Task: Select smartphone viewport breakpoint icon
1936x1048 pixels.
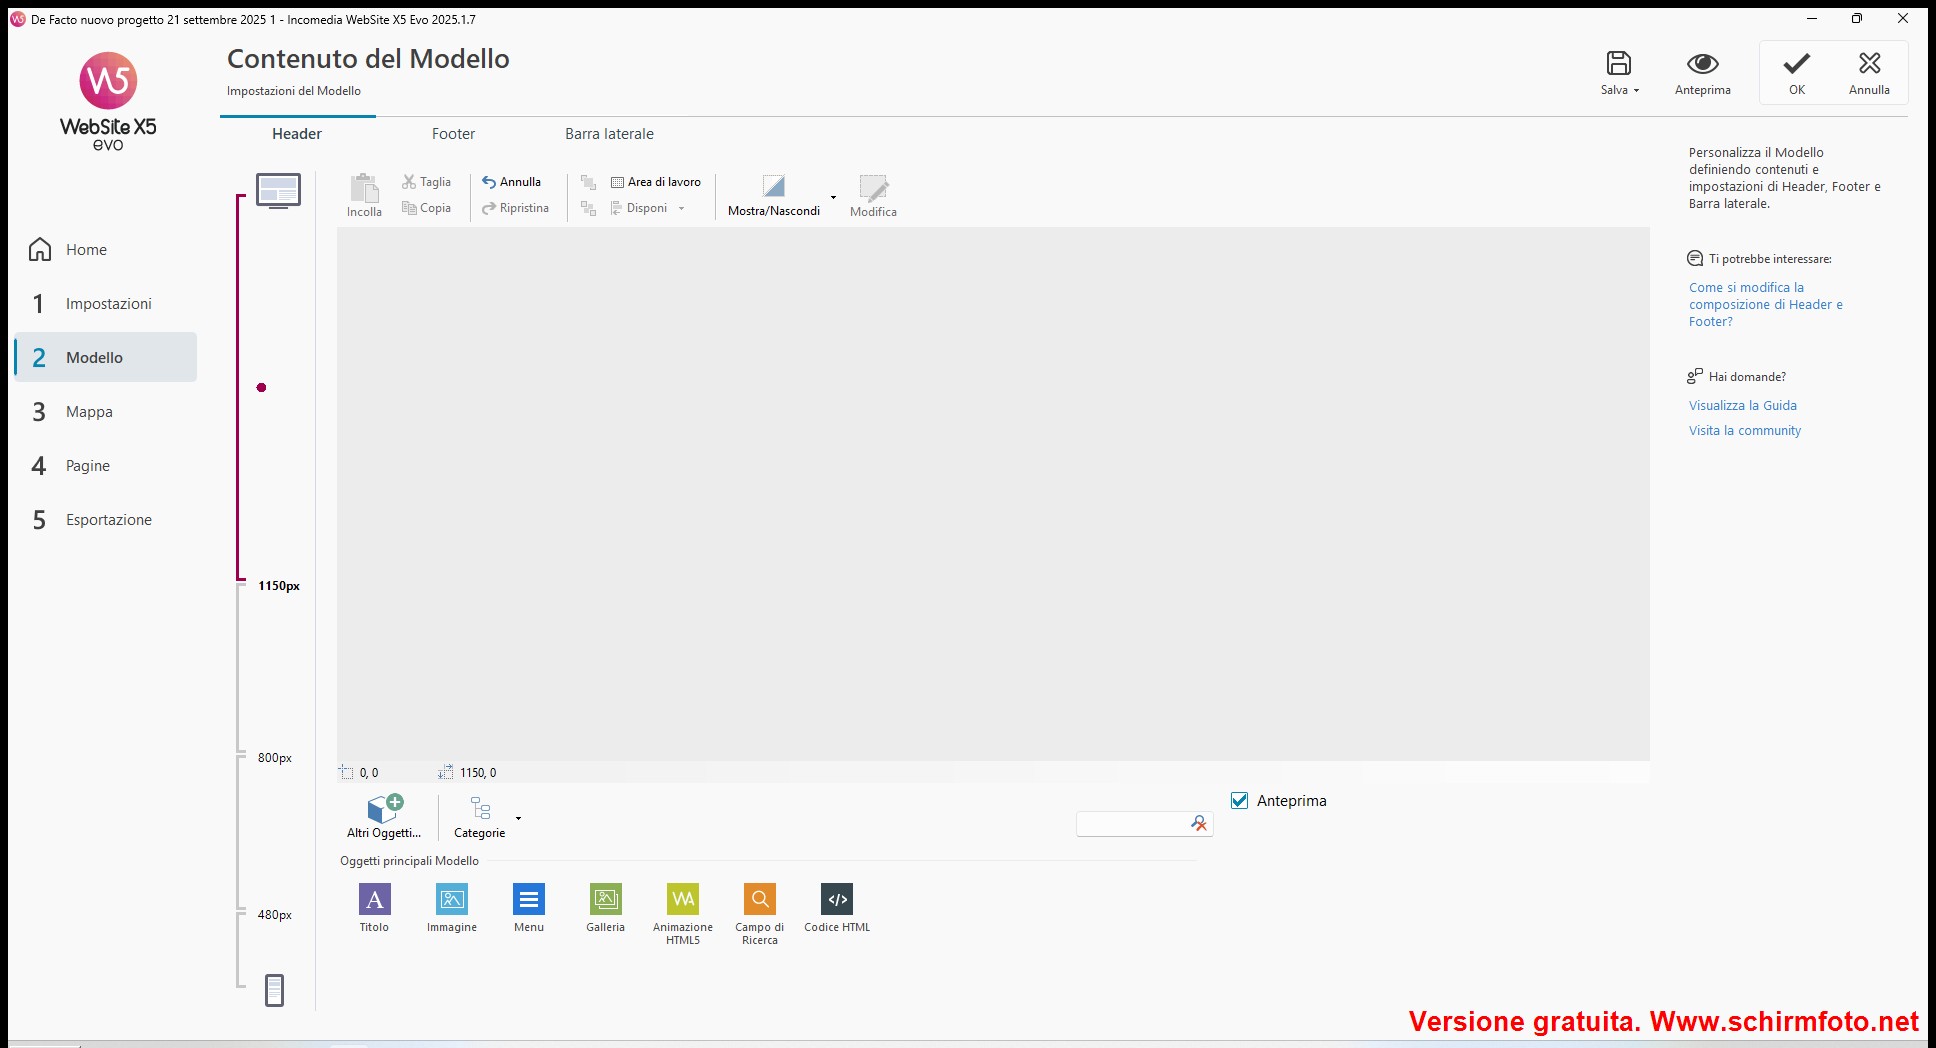Action: [274, 990]
